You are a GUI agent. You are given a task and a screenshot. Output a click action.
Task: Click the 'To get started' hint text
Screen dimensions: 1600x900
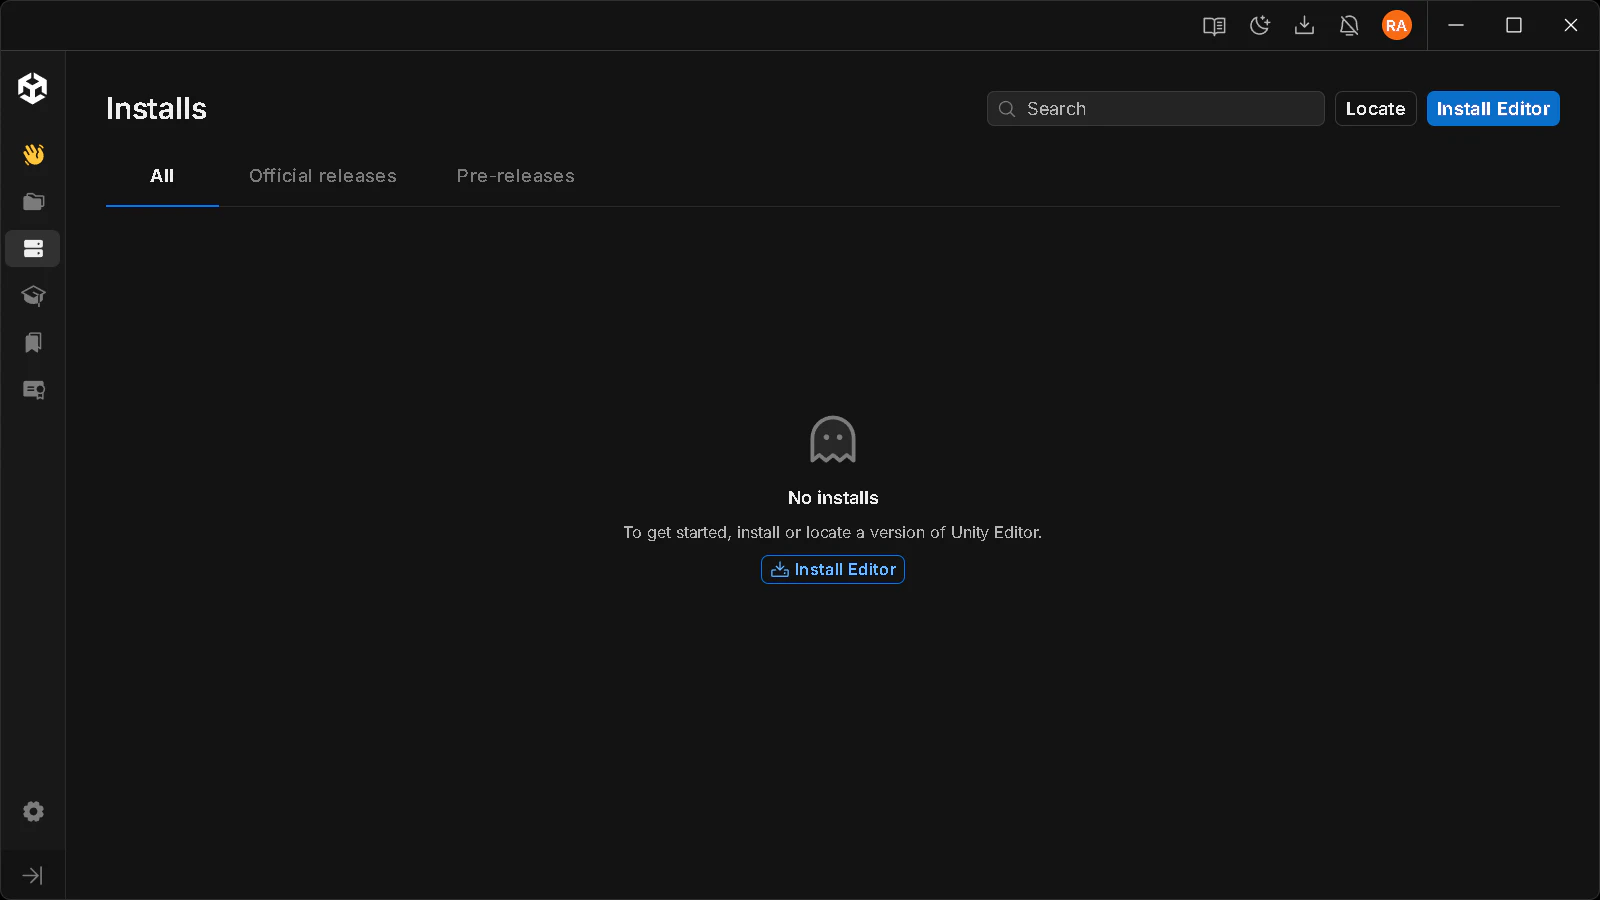(x=833, y=533)
